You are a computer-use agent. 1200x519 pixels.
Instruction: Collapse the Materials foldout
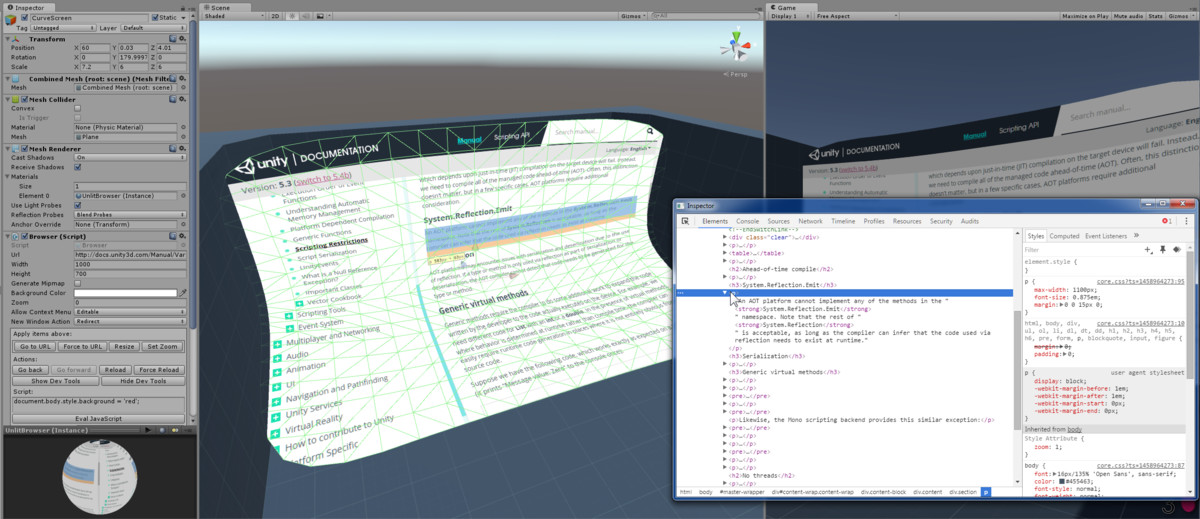point(5,177)
